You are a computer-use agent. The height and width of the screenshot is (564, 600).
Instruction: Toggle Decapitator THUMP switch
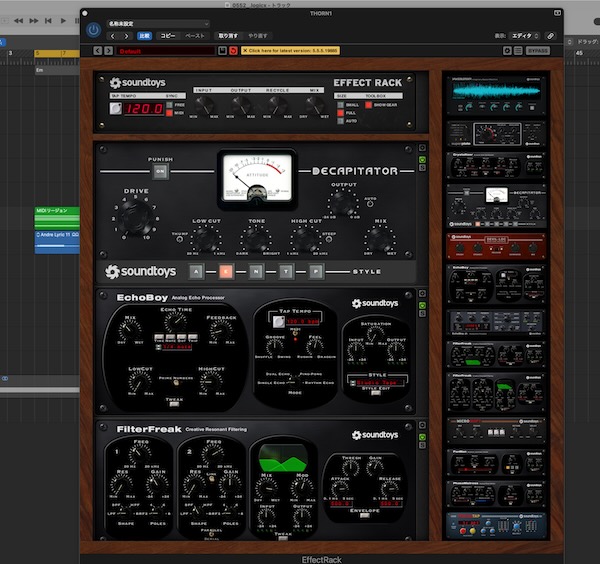(x=179, y=239)
